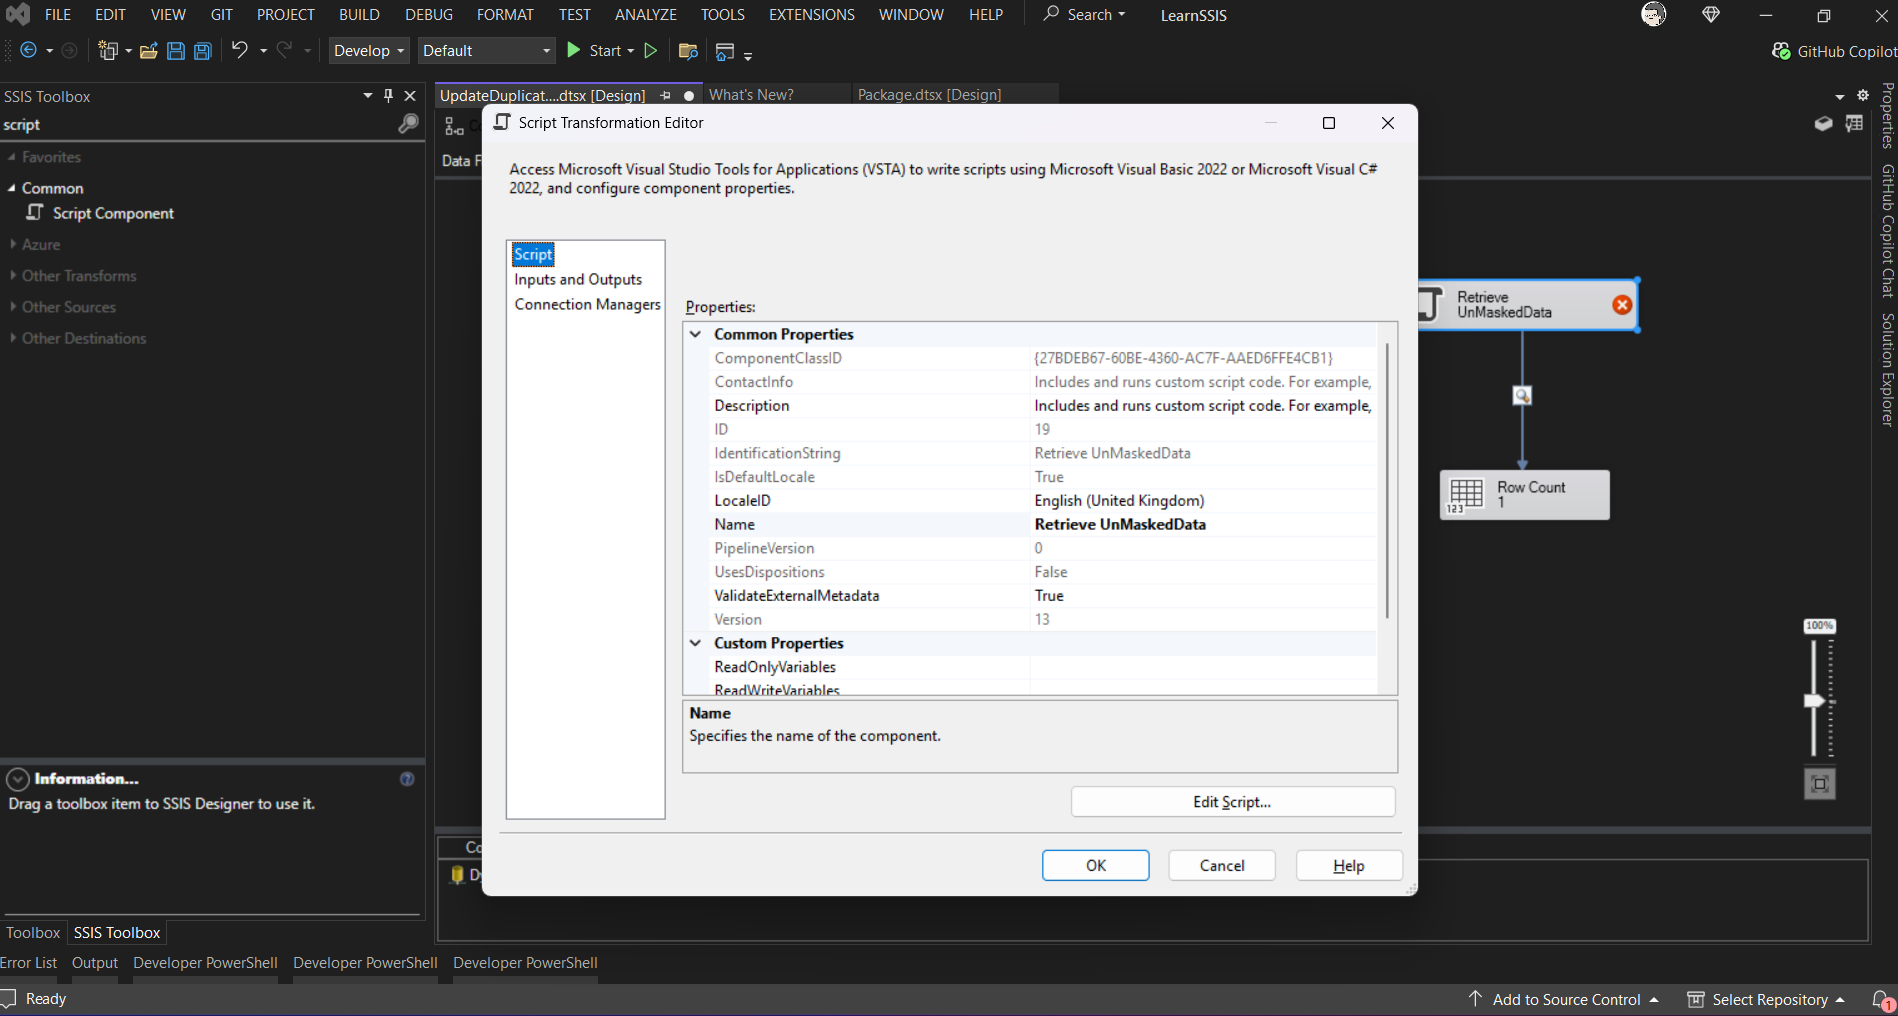Expand the Other Sources toolbox group

12,306
